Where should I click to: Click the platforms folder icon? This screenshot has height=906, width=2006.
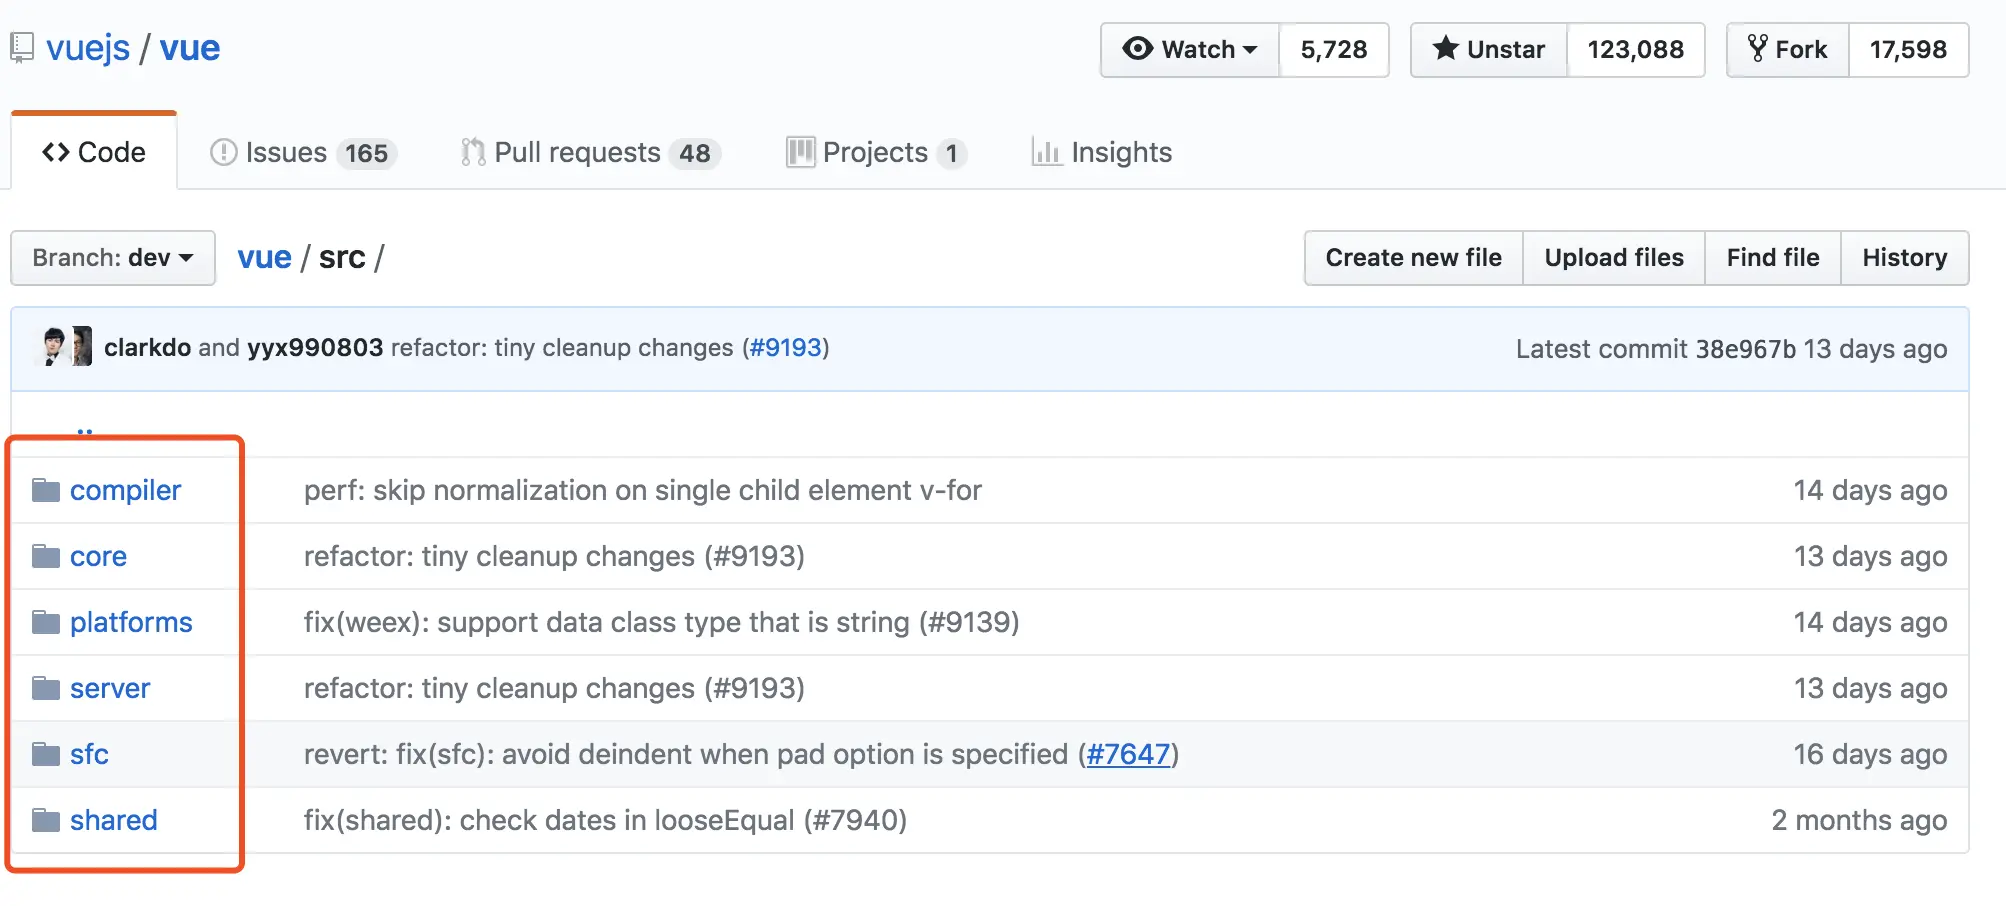click(x=46, y=622)
